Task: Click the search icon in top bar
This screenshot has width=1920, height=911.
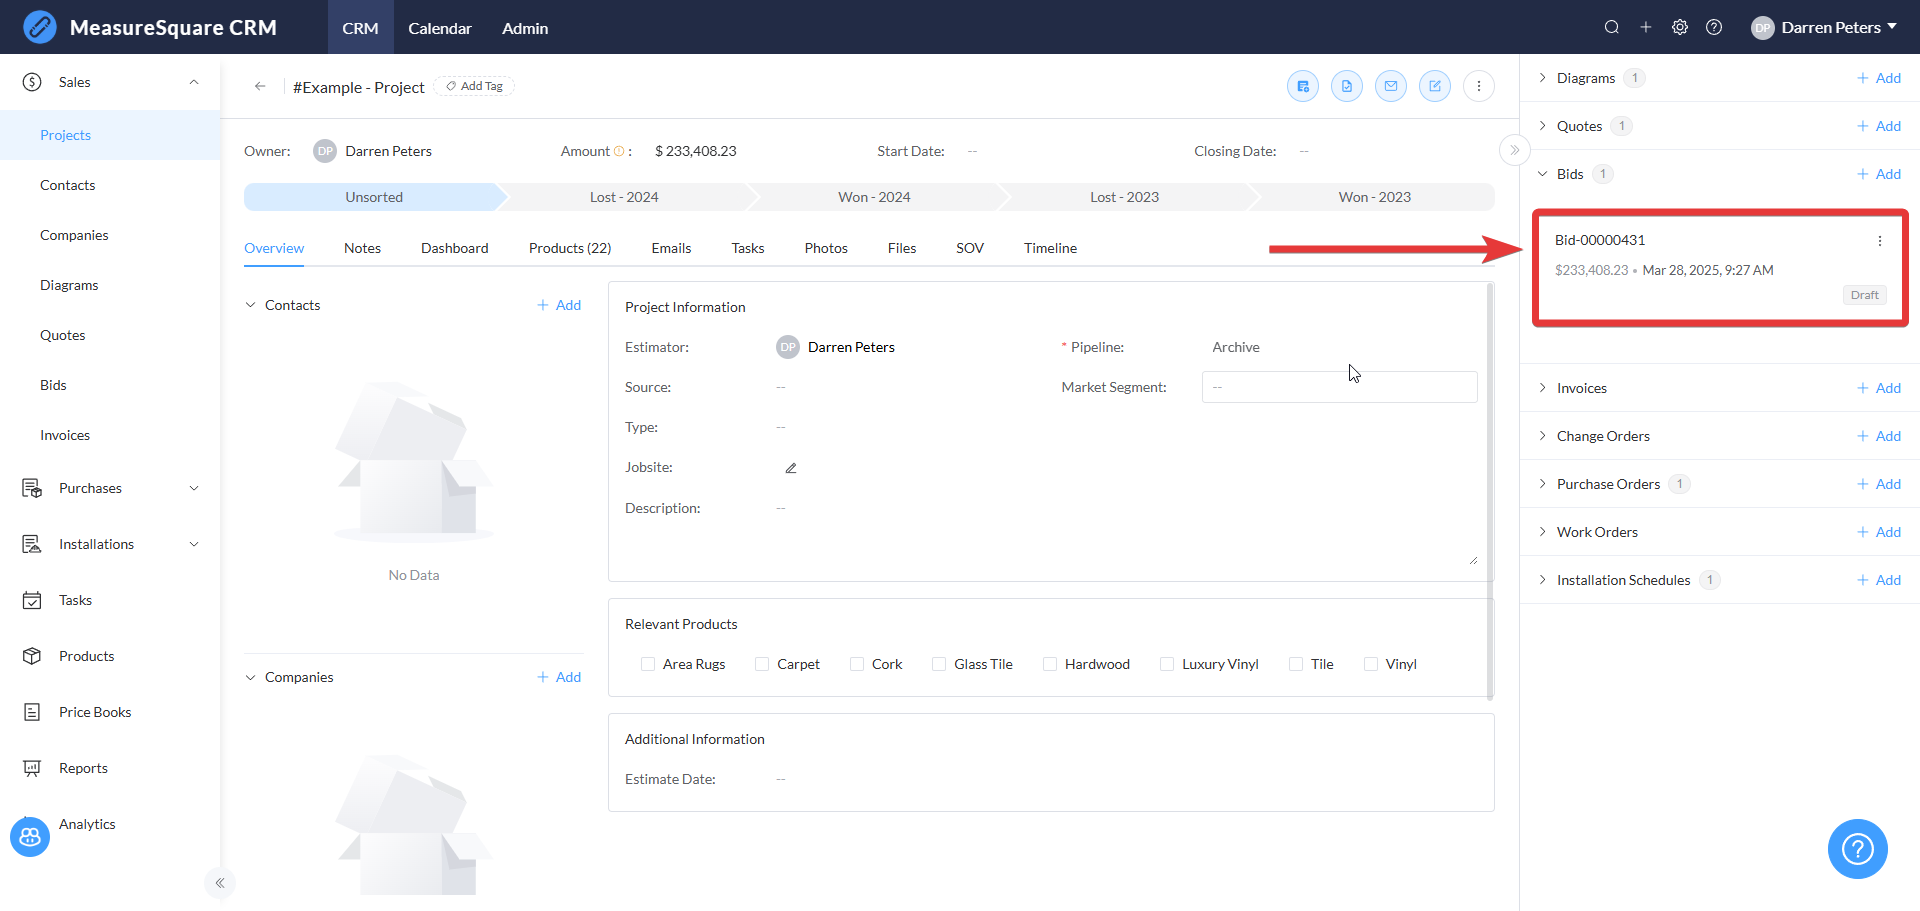Action: click(x=1611, y=27)
